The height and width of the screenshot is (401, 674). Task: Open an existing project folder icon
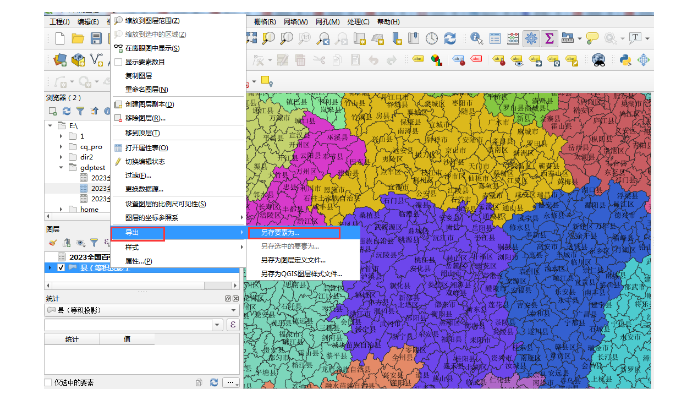[x=78, y=39]
